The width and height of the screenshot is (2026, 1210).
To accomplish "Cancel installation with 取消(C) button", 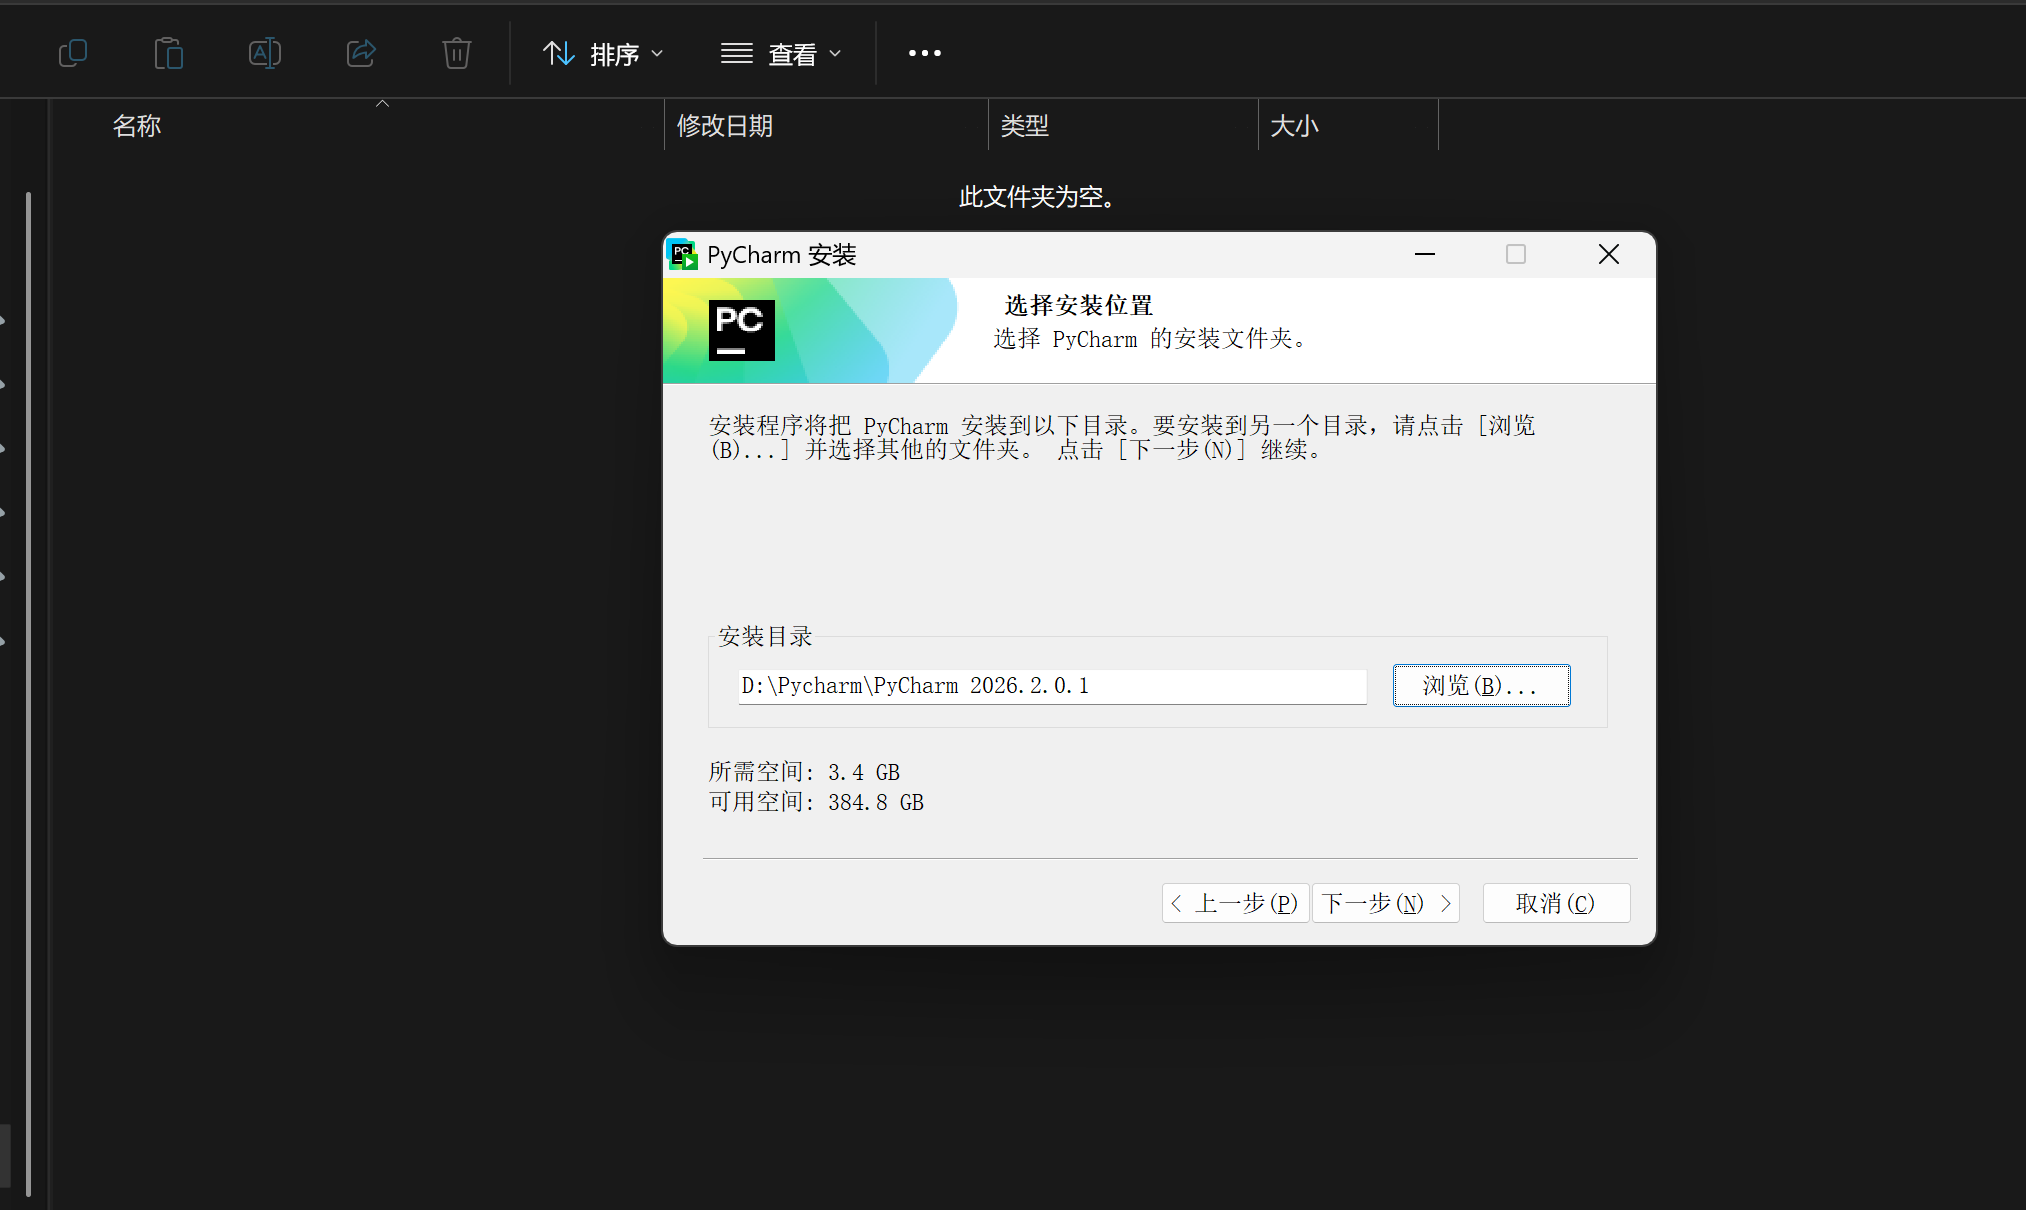I will coord(1556,904).
